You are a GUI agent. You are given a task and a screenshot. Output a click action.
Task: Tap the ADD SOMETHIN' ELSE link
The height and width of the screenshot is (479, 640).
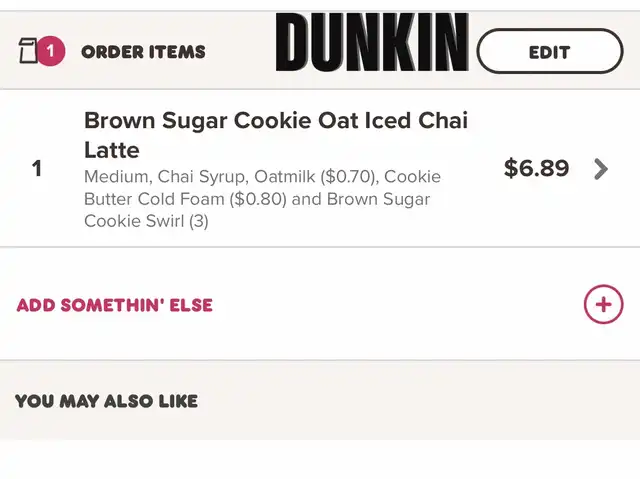(115, 305)
